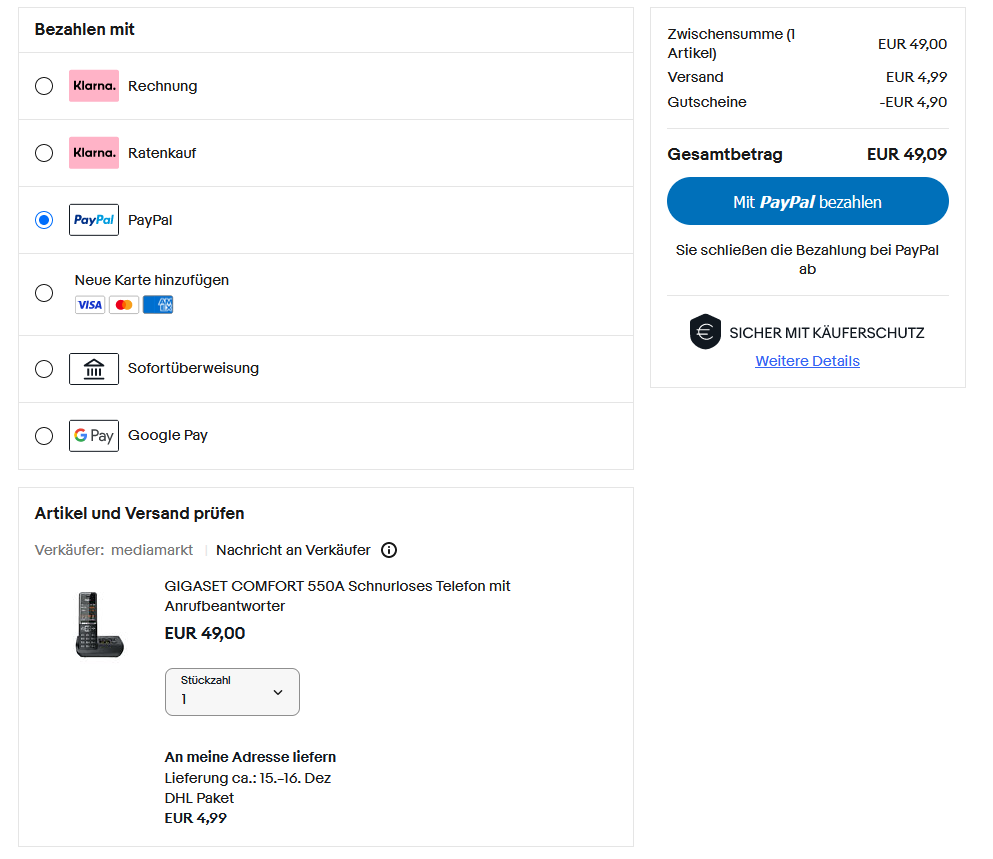Image resolution: width=993 pixels, height=859 pixels.
Task: Click the Mastercard icon
Action: [124, 305]
